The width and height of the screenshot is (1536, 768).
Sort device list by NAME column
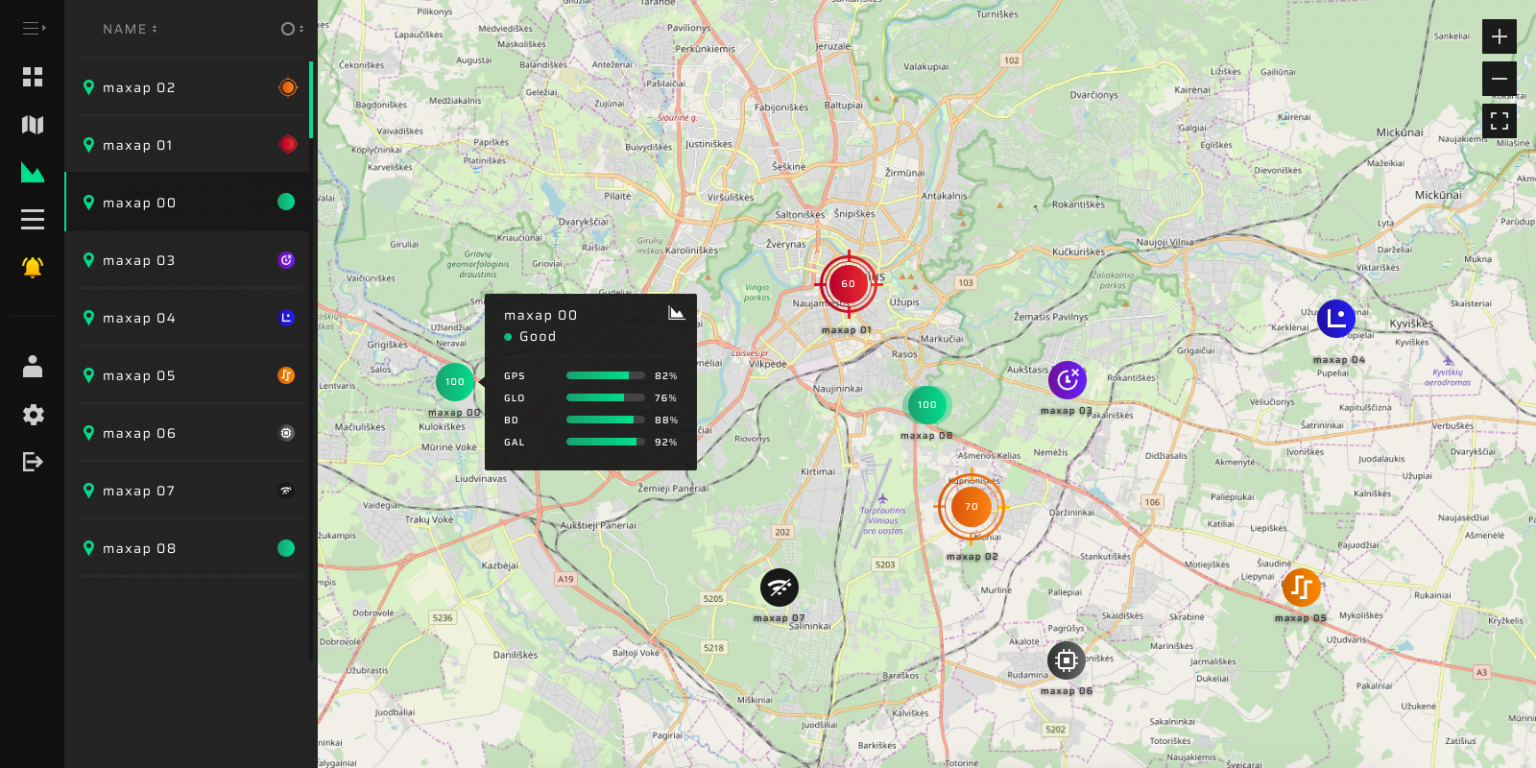coord(130,29)
